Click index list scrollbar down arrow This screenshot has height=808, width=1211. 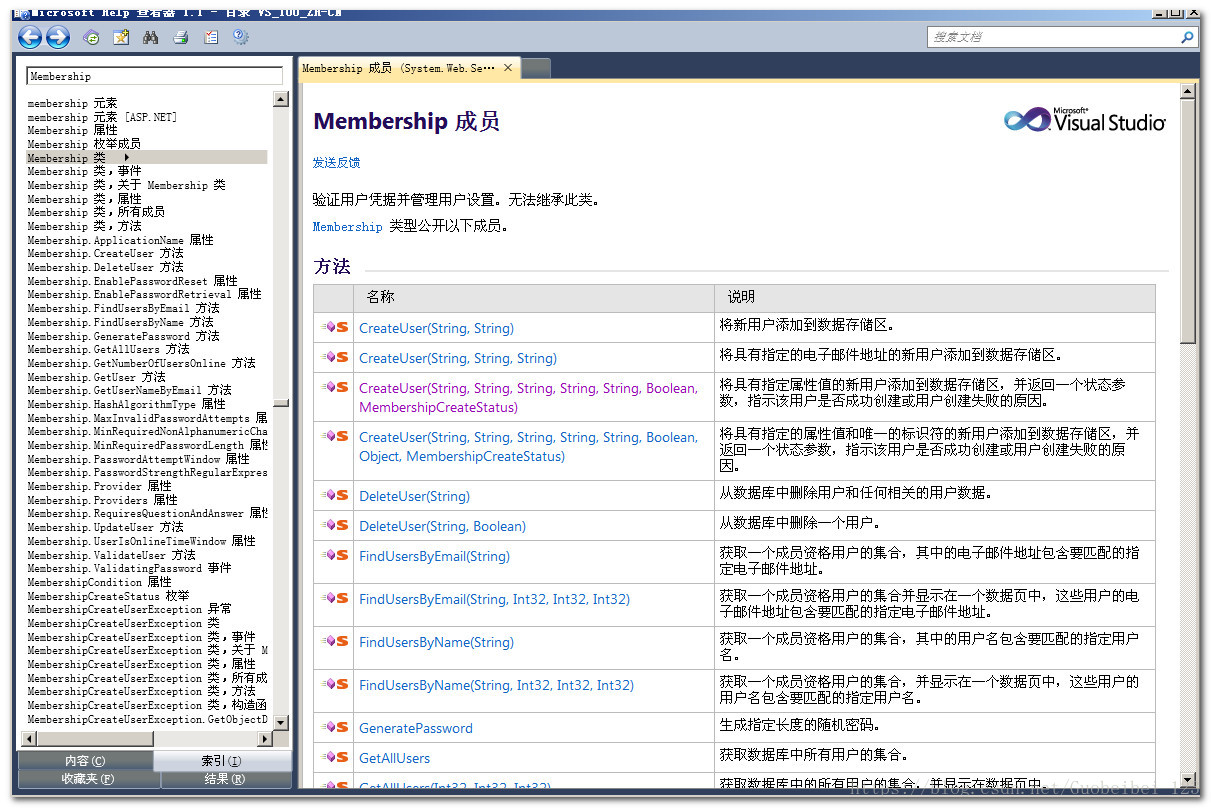tap(281, 722)
